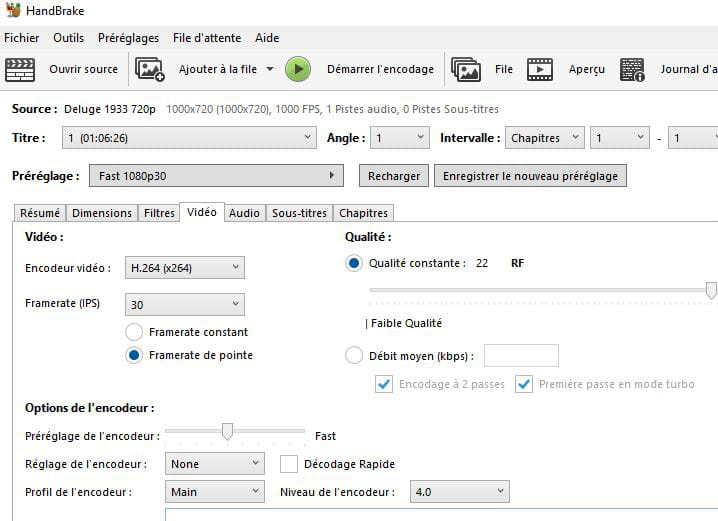This screenshot has height=521, width=718.
Task: Click the Ajouter à la file image icon
Action: tap(149, 70)
